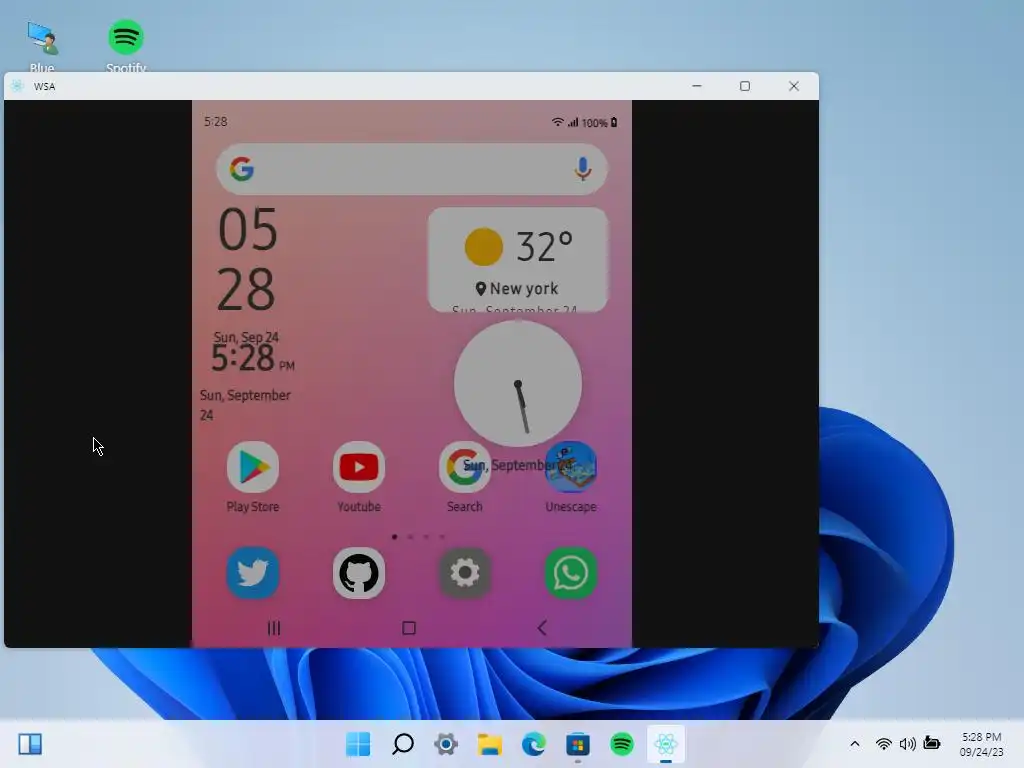Open the Twitter app in dock
Screen dimensions: 1024x768
pyautogui.click(x=253, y=573)
